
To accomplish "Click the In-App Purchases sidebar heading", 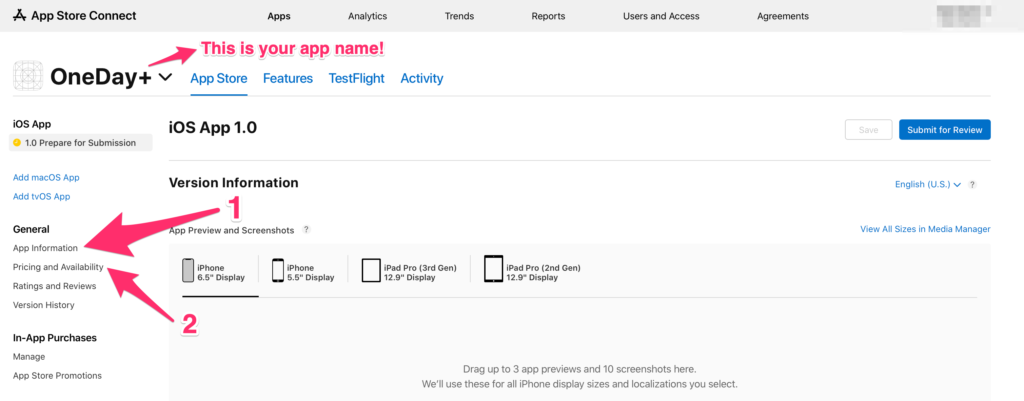I will coord(55,338).
